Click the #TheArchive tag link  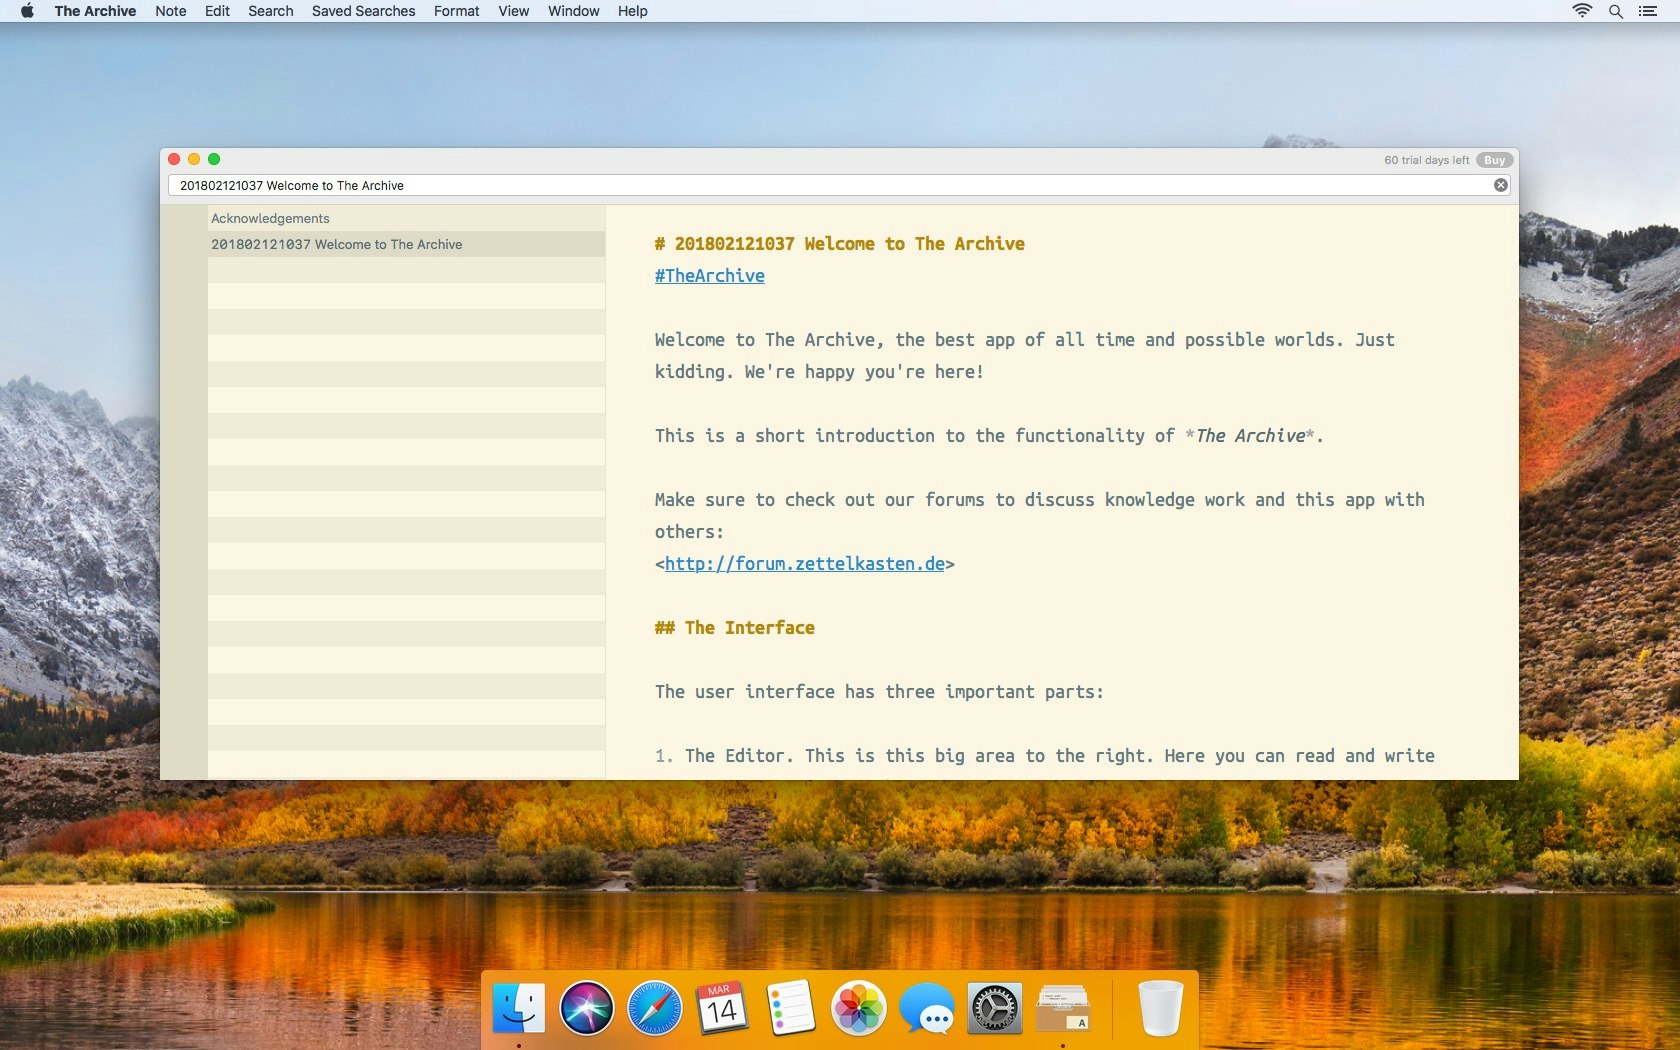tap(709, 276)
